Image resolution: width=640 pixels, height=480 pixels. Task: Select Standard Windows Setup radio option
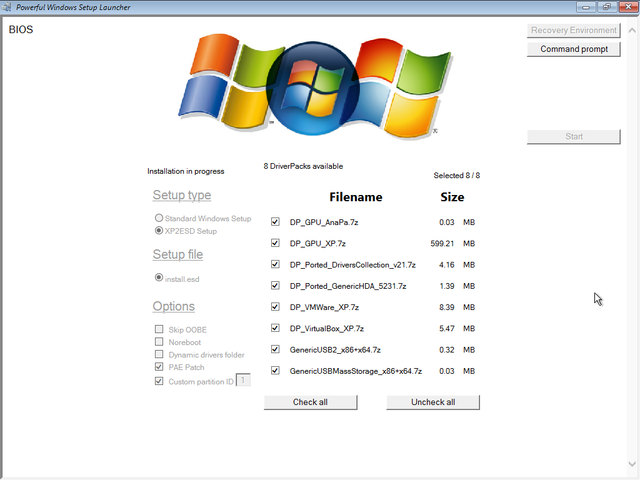(x=159, y=218)
